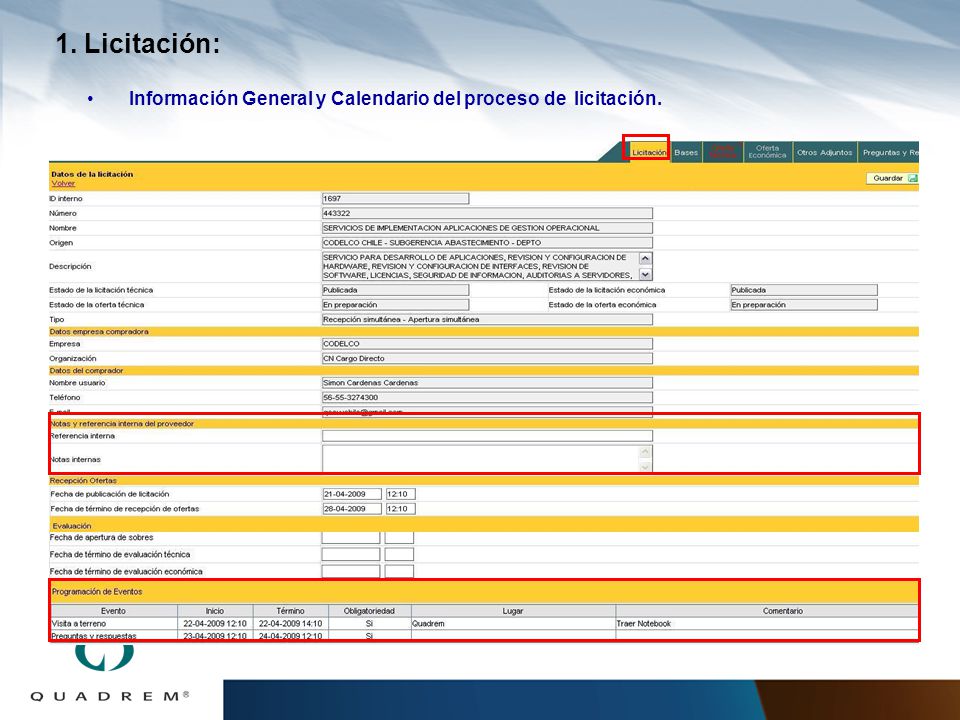Click the término de evaluación técnica time box

399,555
